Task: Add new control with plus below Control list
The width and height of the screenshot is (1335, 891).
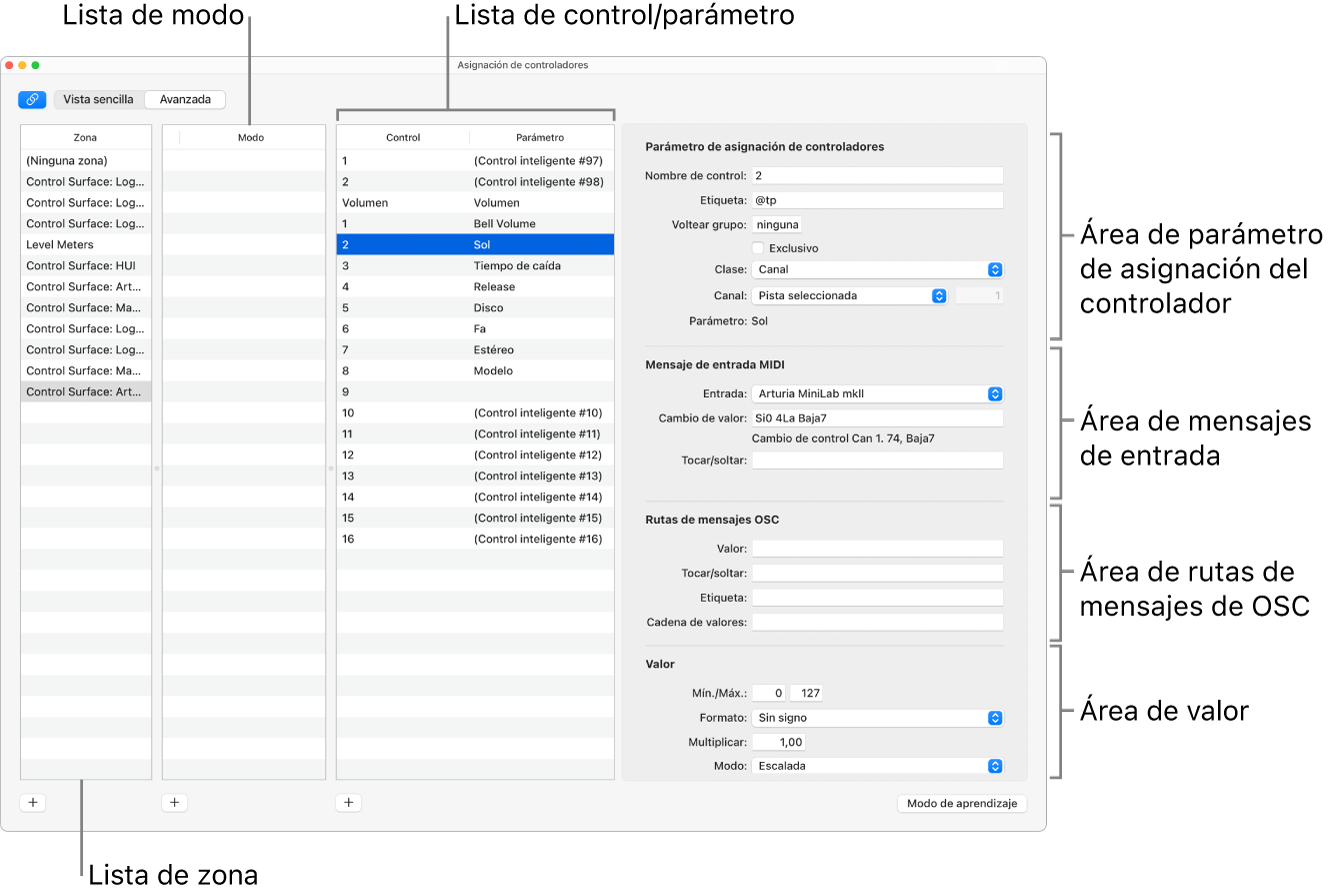Action: tap(348, 802)
